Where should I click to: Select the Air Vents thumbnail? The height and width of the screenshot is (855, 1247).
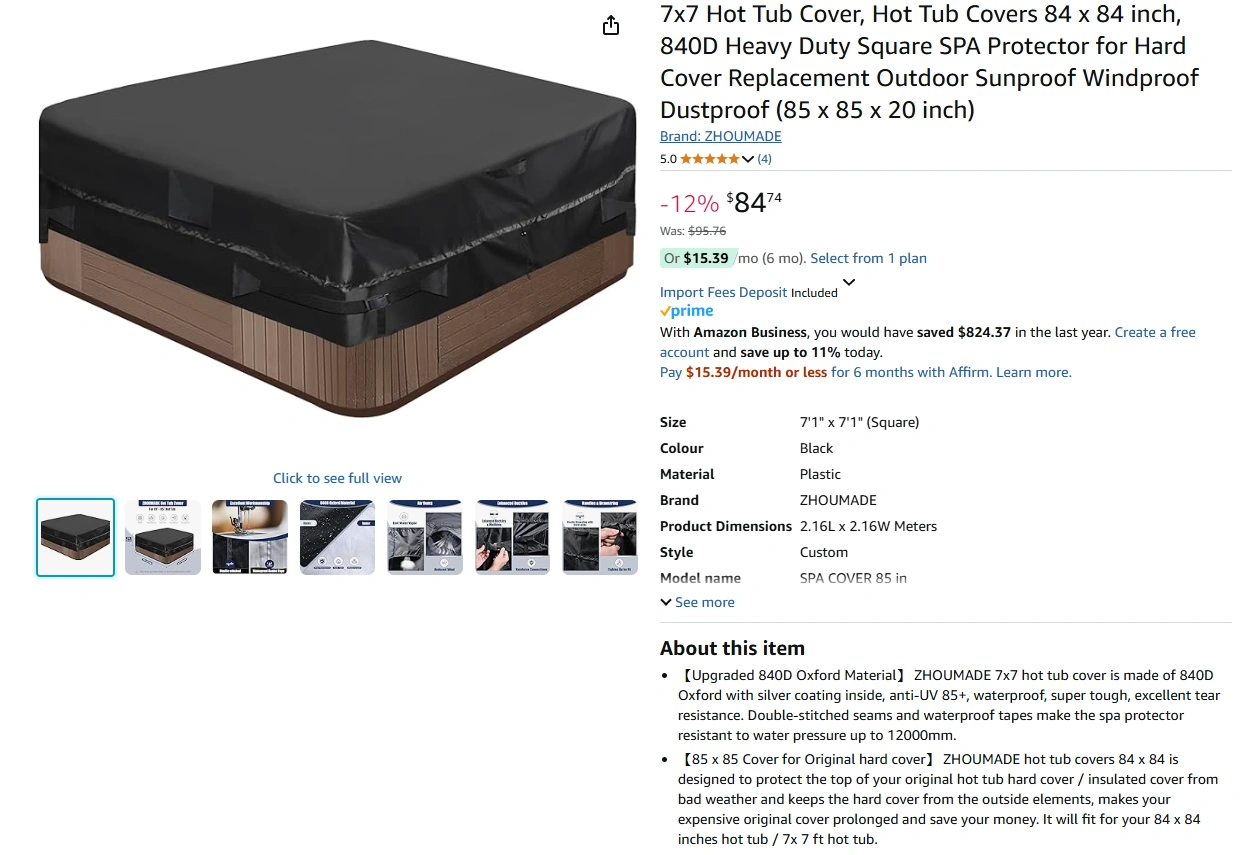point(425,538)
